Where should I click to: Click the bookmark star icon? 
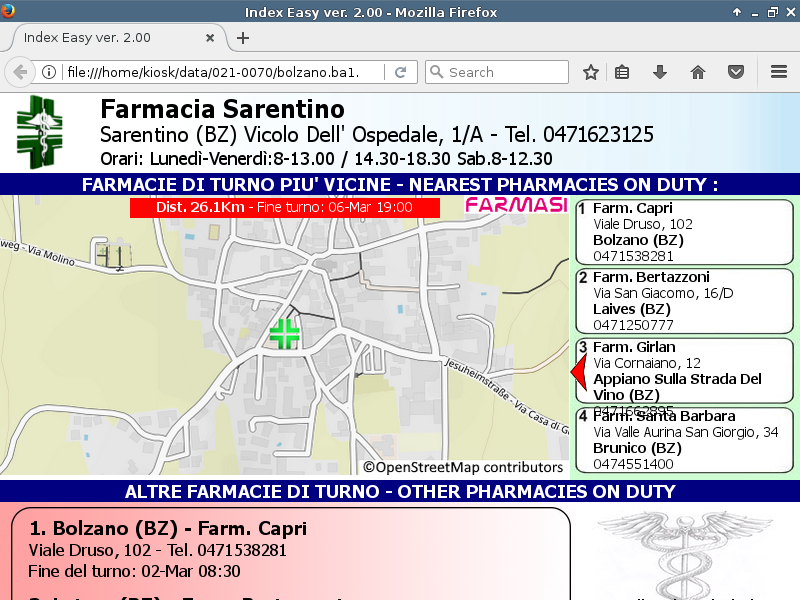click(x=591, y=72)
